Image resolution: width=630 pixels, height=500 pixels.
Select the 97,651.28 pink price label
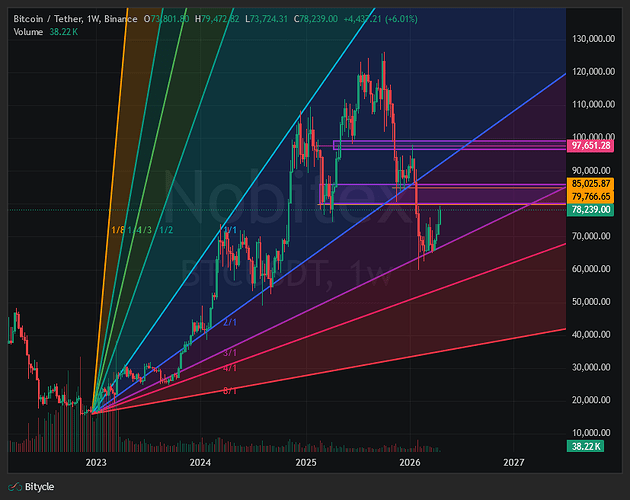tap(590, 145)
